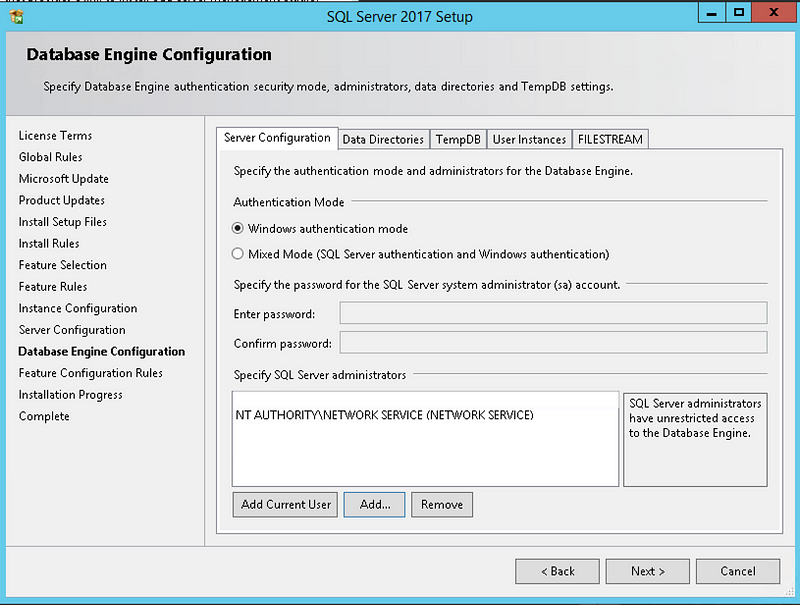The image size is (800, 605).
Task: Click the Remove button
Action: click(441, 504)
